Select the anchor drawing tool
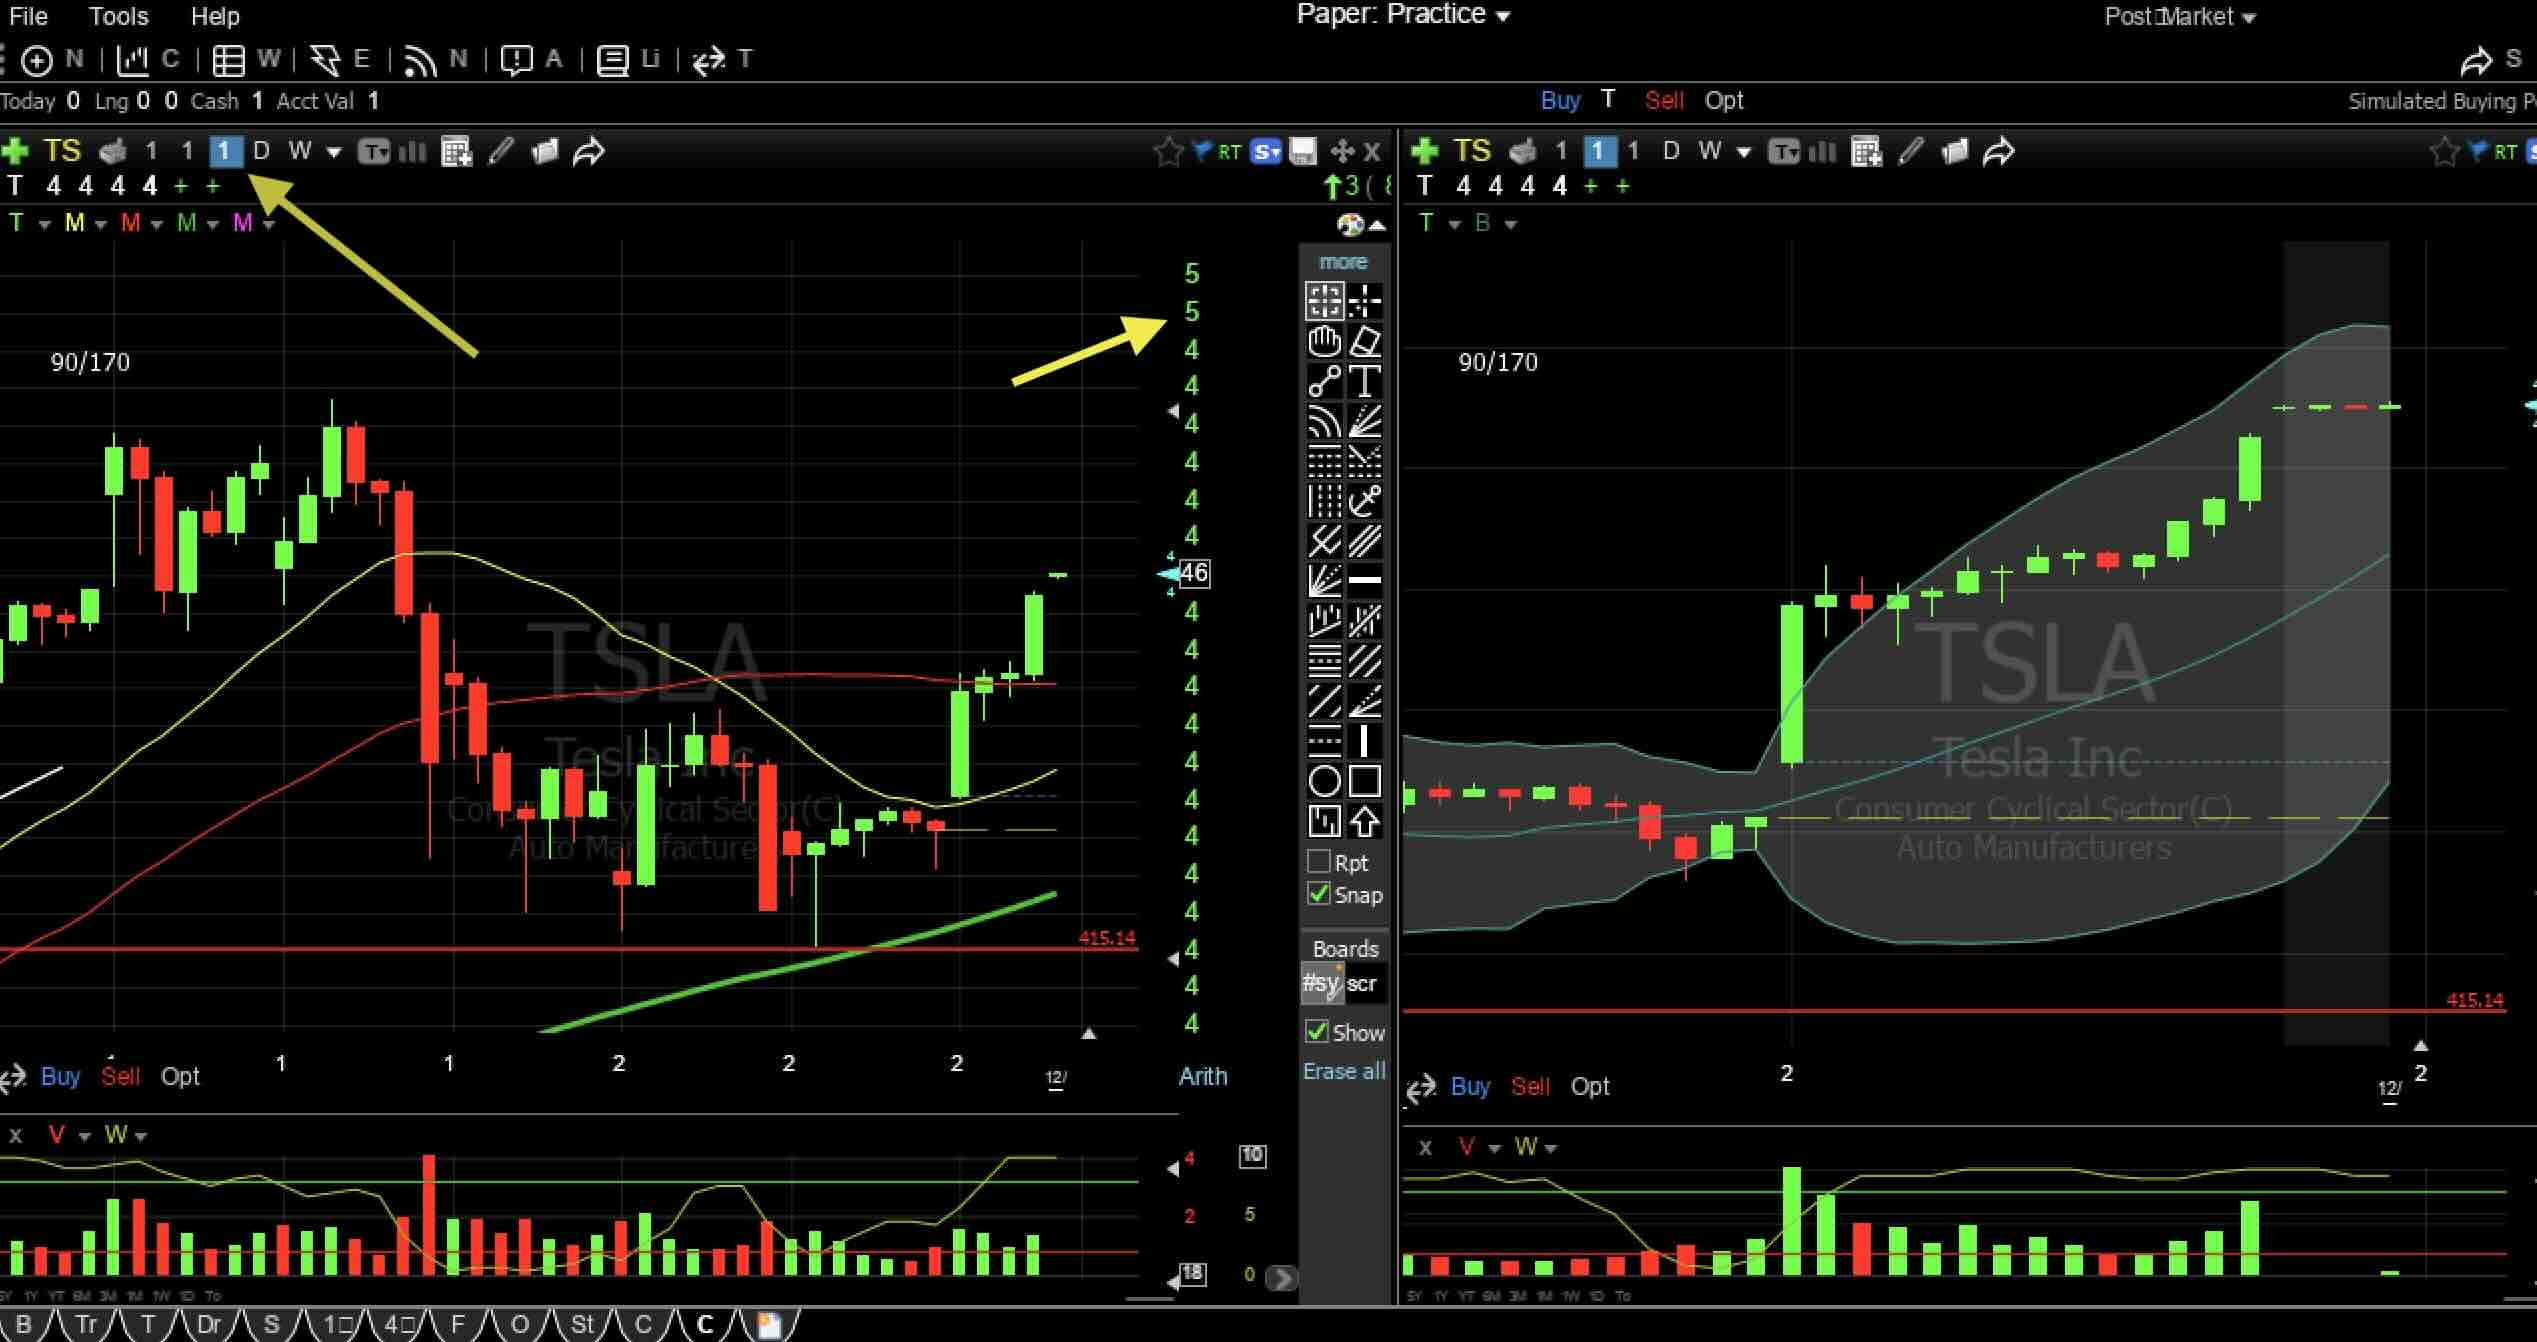 coord(1365,501)
